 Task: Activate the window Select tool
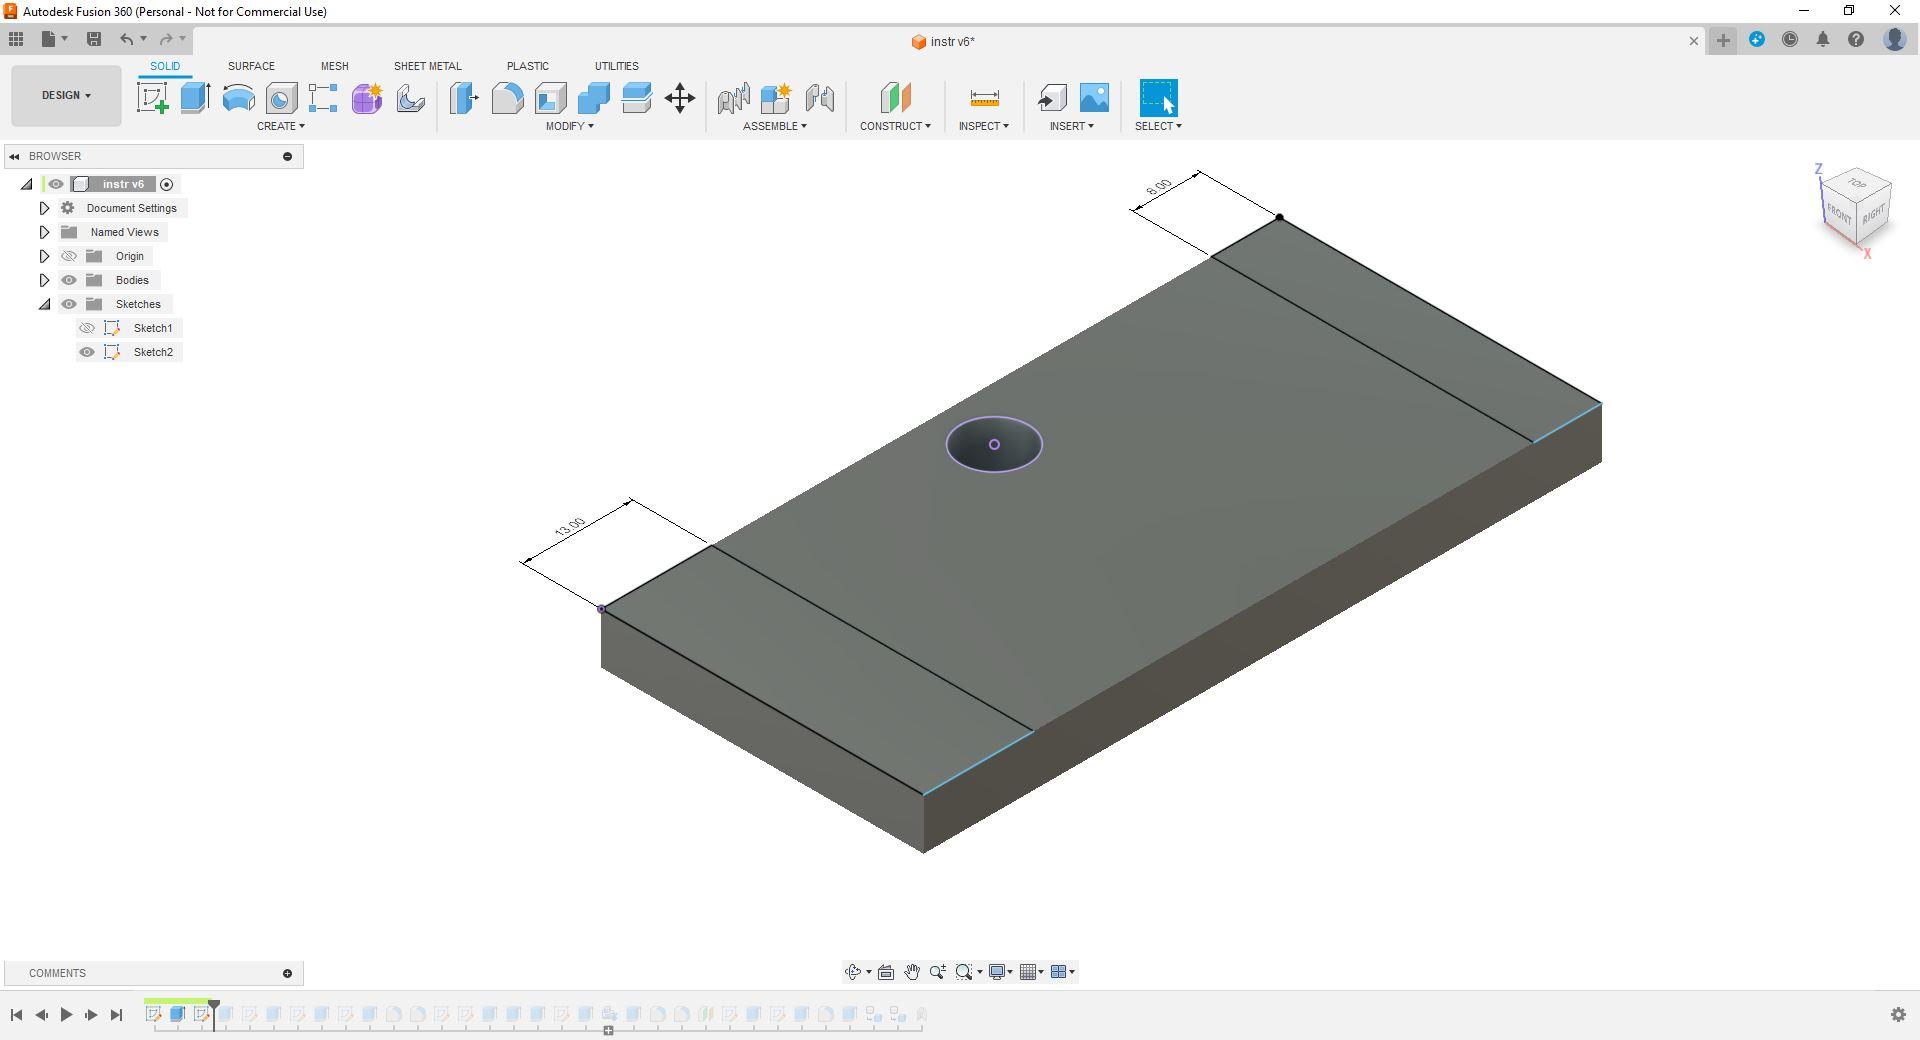pos(1158,98)
